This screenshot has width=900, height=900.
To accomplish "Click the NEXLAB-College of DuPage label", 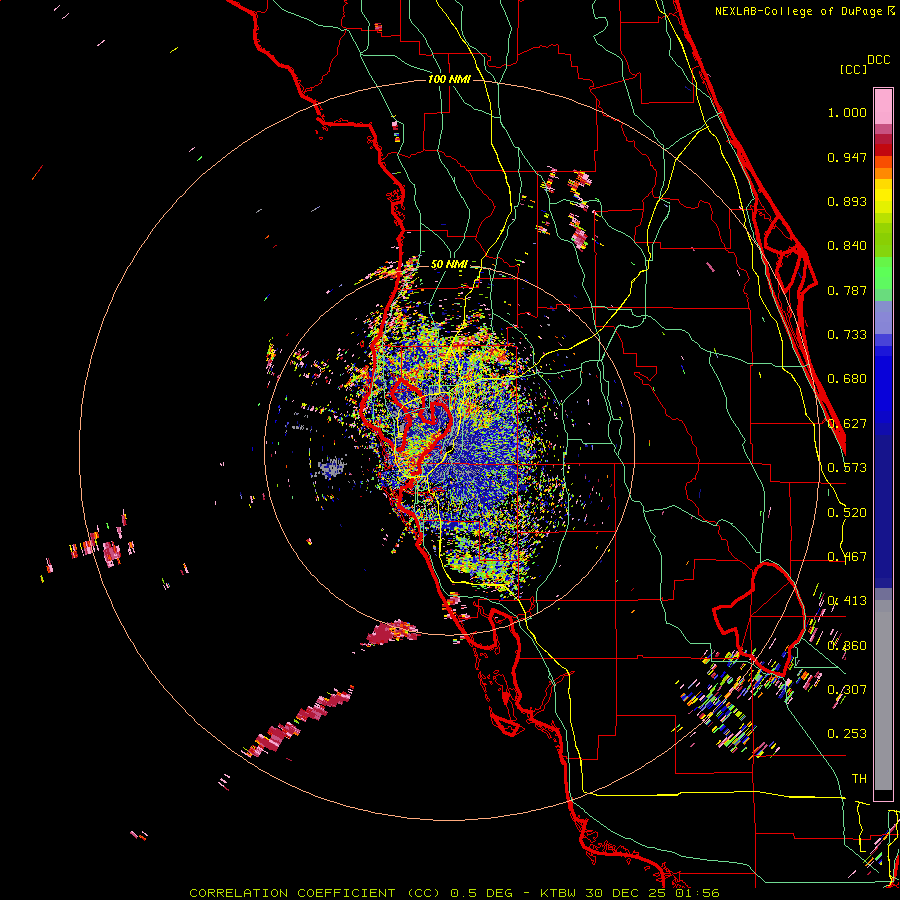I will coord(800,11).
